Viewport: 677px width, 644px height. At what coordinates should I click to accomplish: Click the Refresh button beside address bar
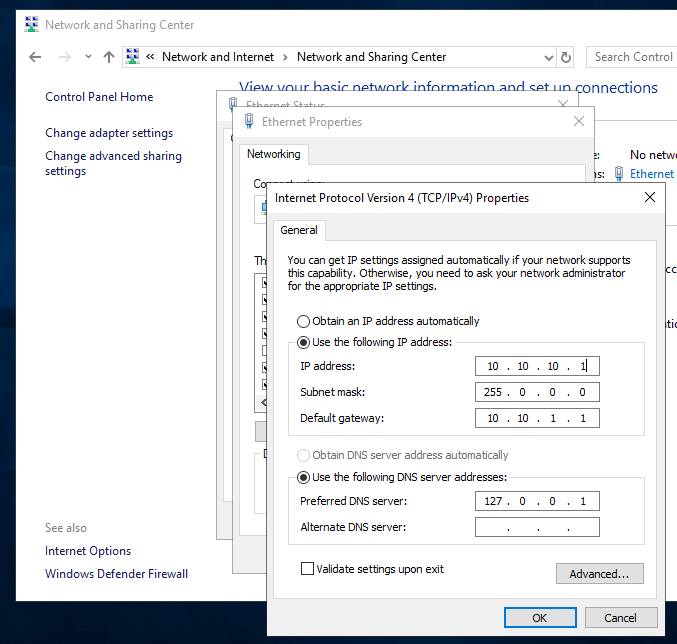[566, 57]
